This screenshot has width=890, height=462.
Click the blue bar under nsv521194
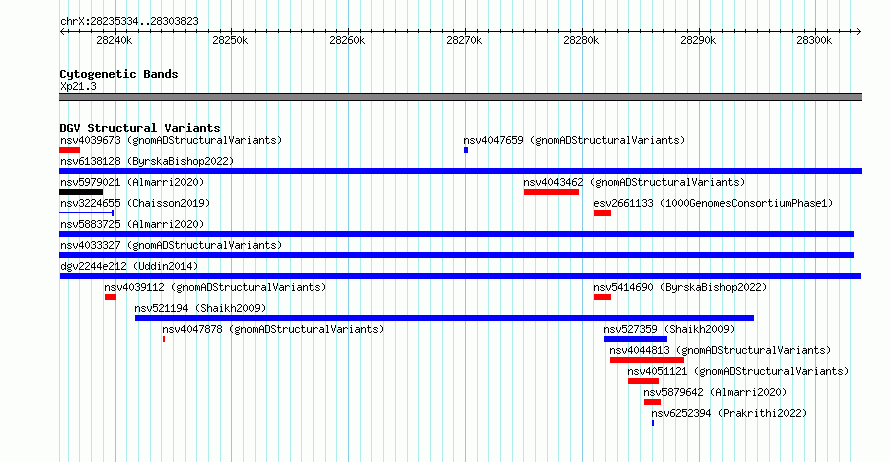444,318
